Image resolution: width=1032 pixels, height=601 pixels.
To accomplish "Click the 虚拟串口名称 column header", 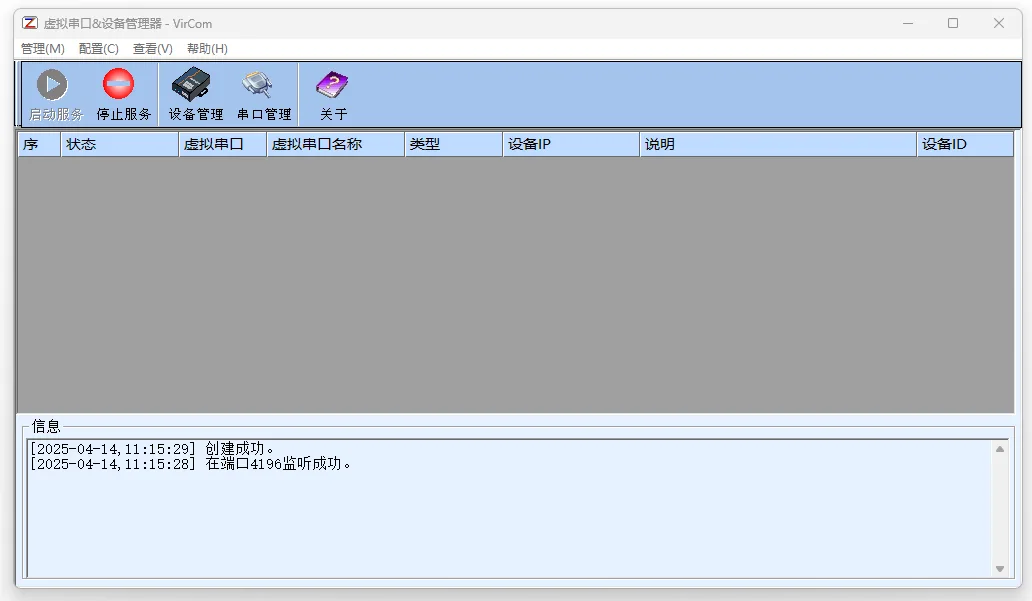I will (336, 144).
